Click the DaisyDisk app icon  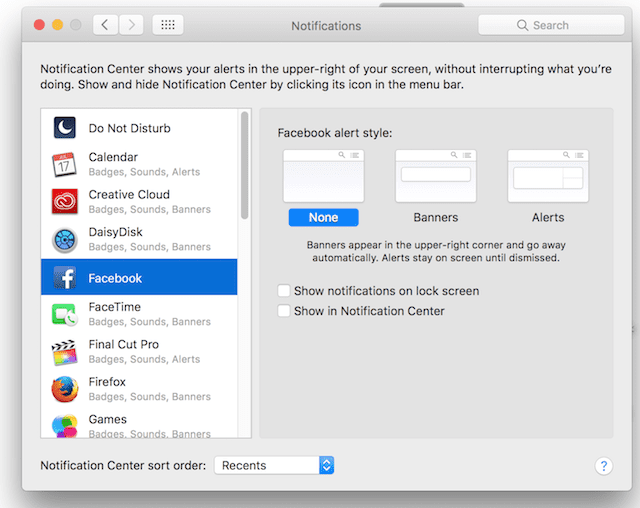(x=64, y=240)
